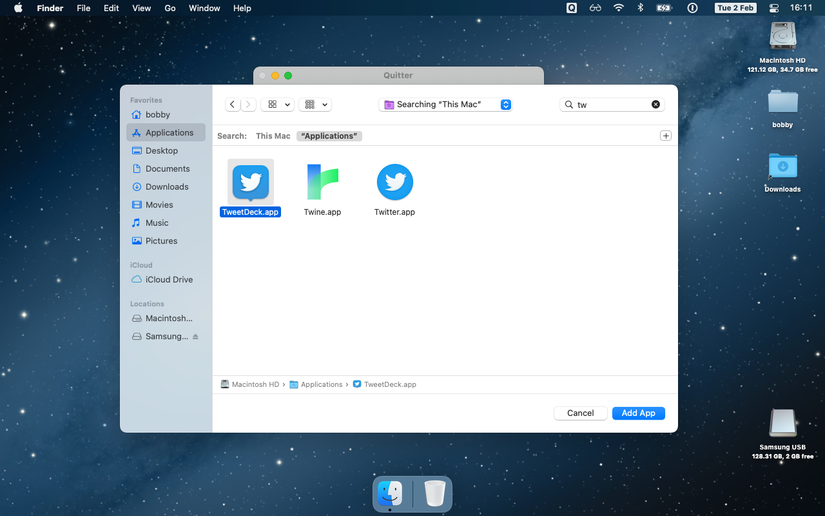
Task: Open Desktop from the sidebar
Action: pos(166,150)
